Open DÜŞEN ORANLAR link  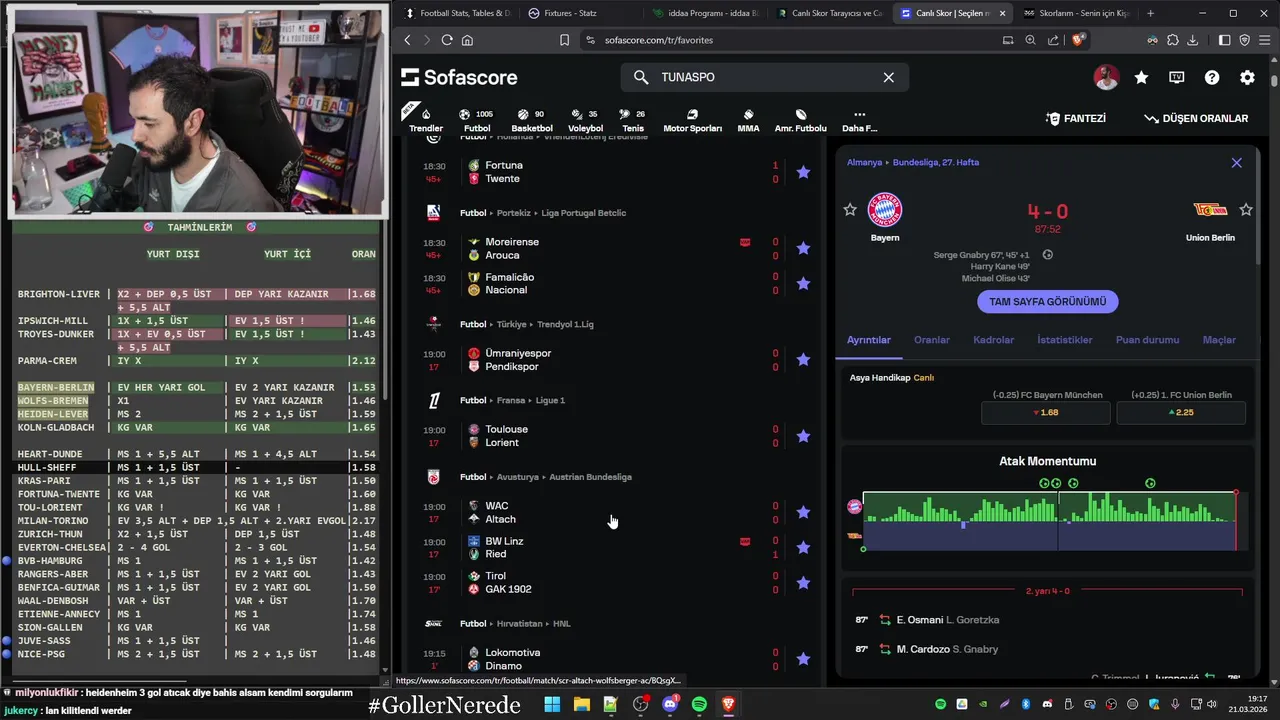click(1196, 118)
